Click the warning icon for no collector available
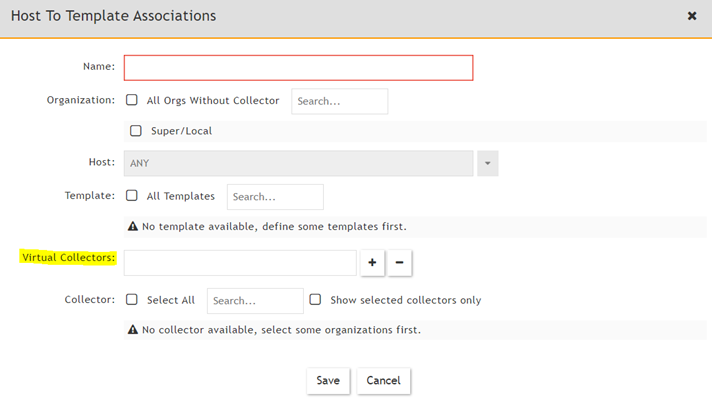 pyautogui.click(x=132, y=330)
